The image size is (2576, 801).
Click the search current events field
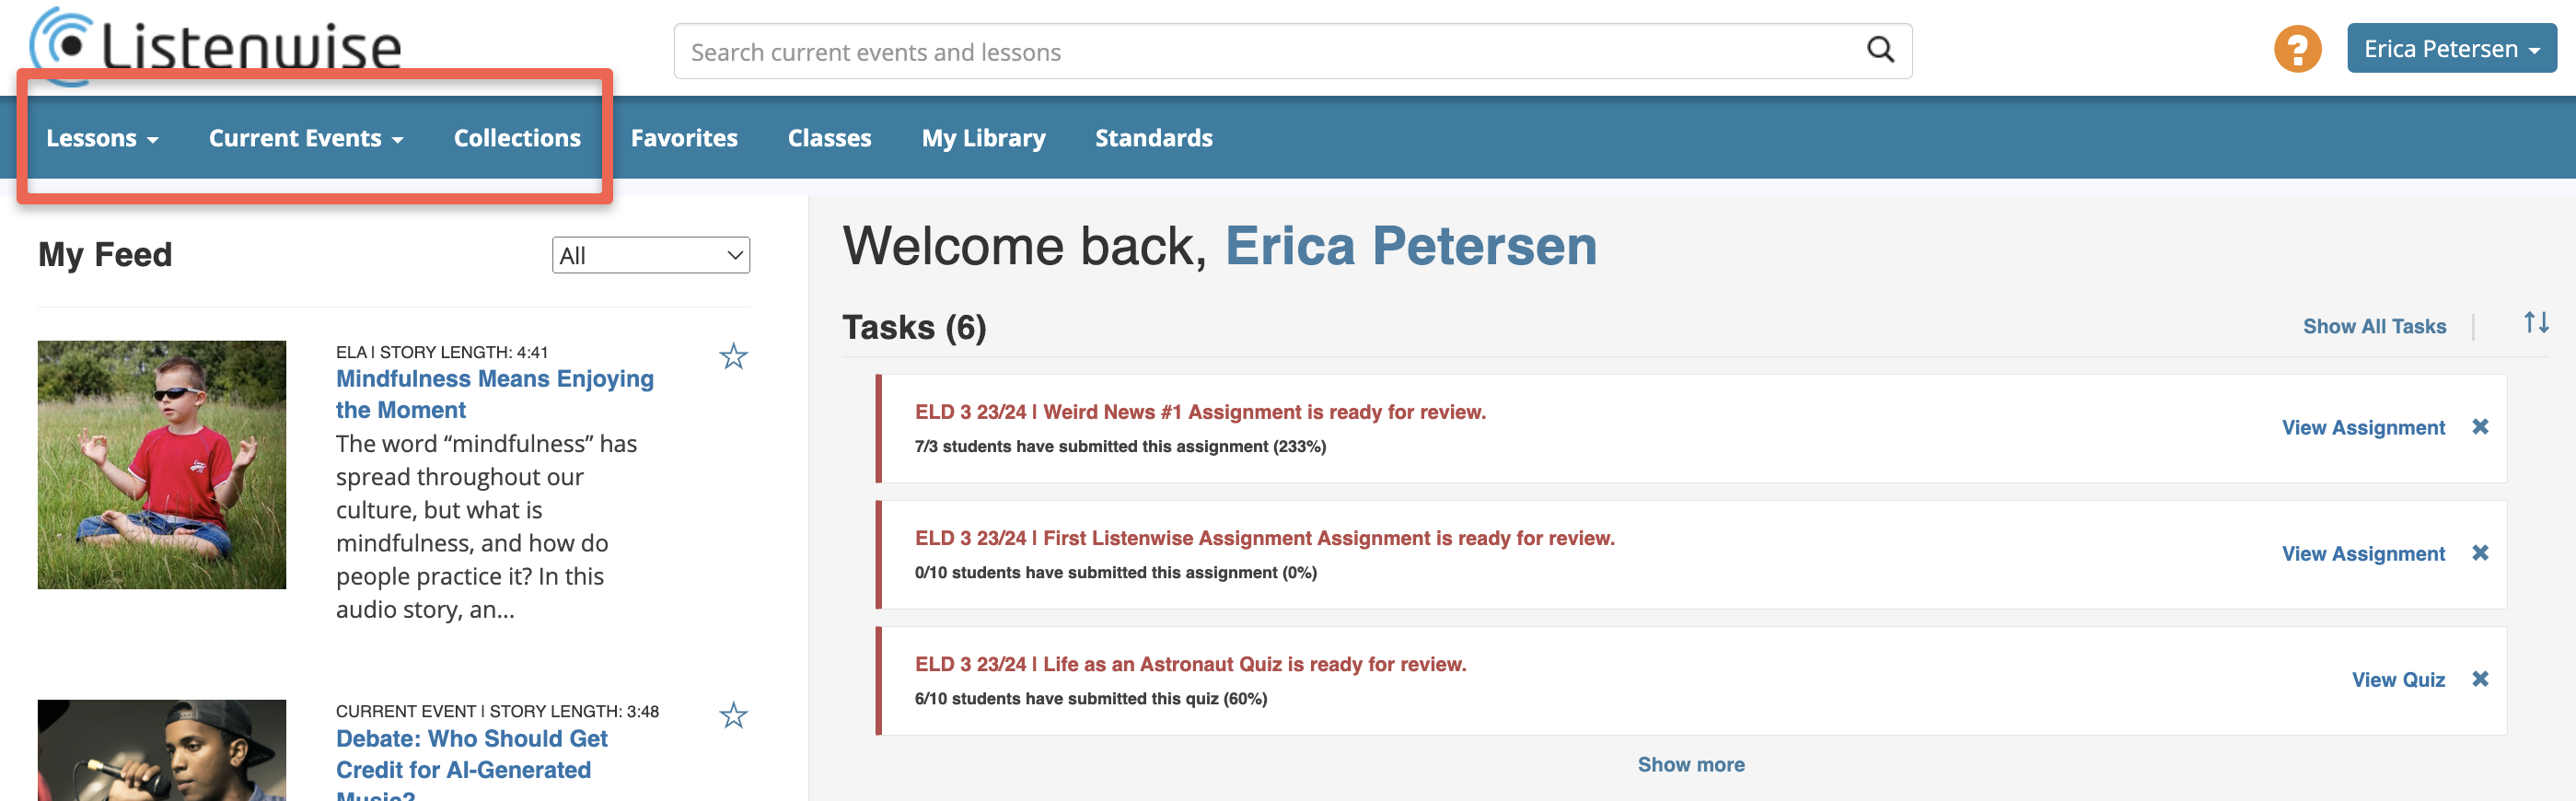(x=1270, y=52)
